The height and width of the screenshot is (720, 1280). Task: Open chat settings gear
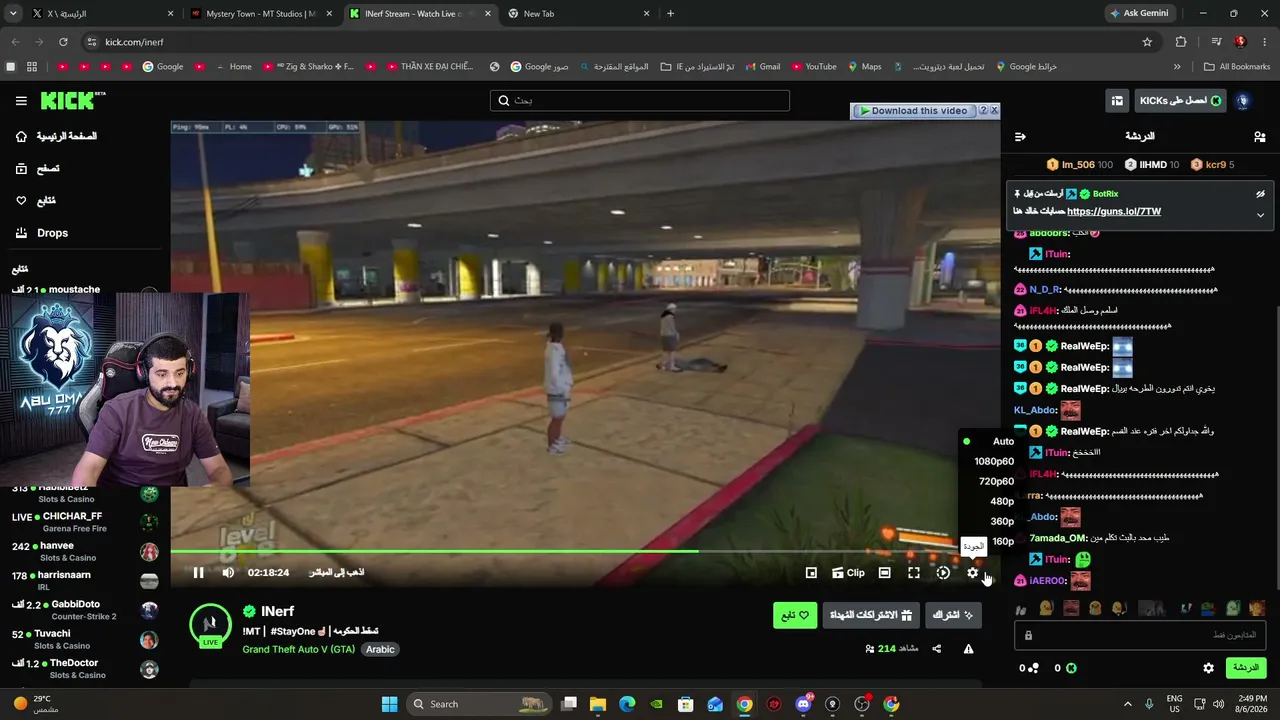(x=1208, y=668)
